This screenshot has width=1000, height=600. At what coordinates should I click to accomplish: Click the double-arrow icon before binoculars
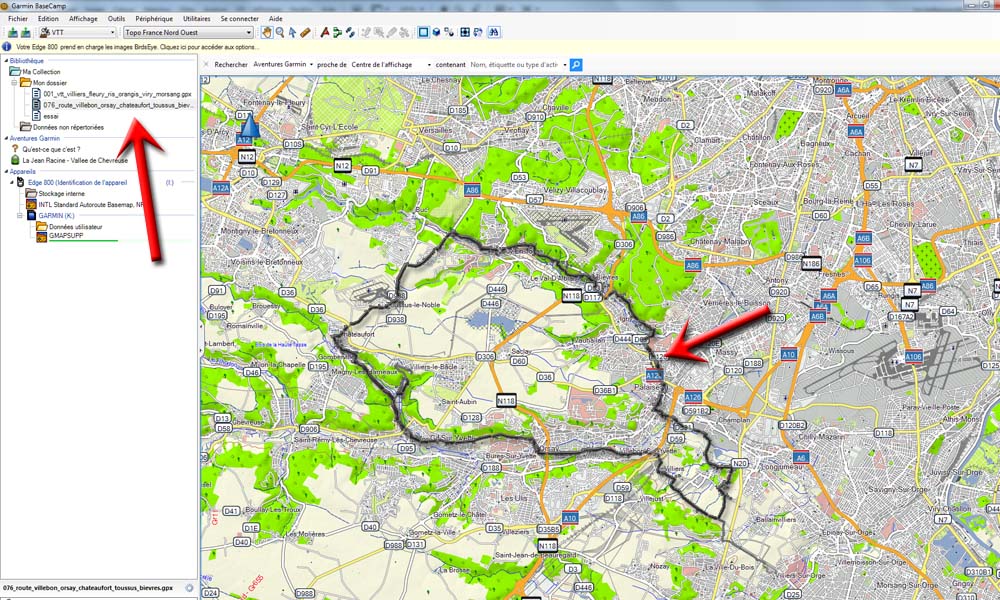478,33
